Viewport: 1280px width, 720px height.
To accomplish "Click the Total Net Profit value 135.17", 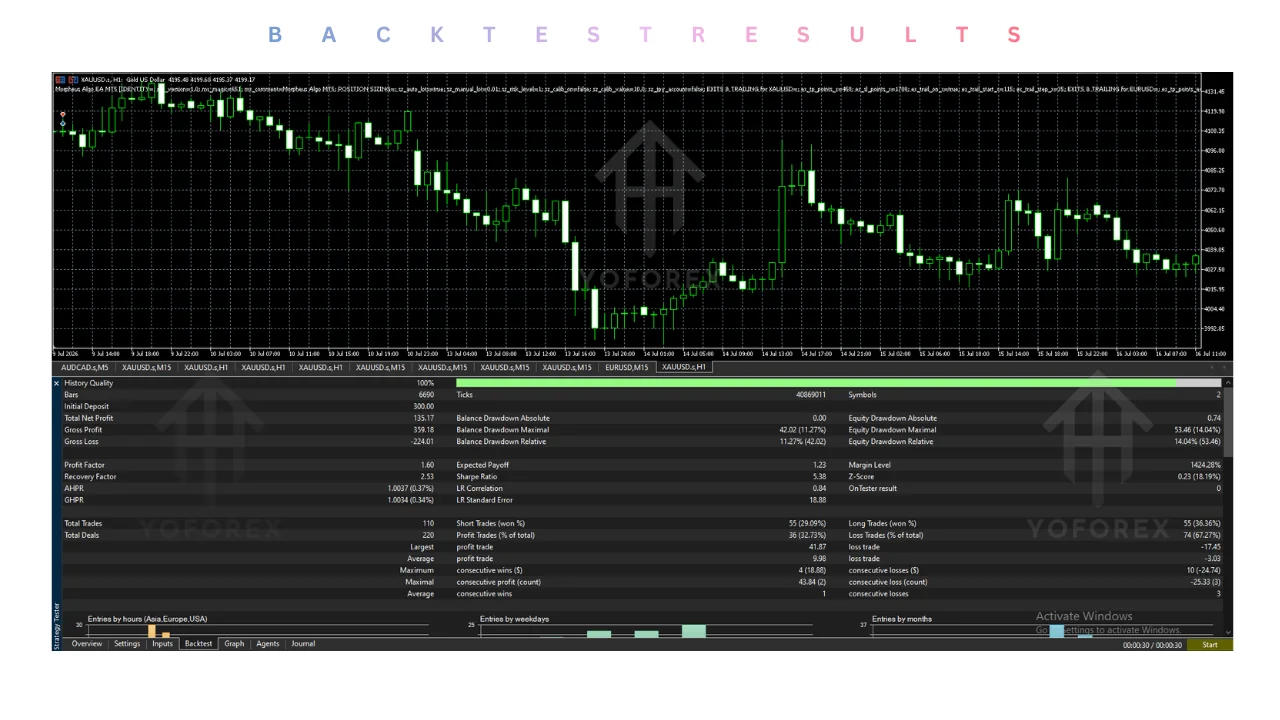I will pyautogui.click(x=423, y=418).
